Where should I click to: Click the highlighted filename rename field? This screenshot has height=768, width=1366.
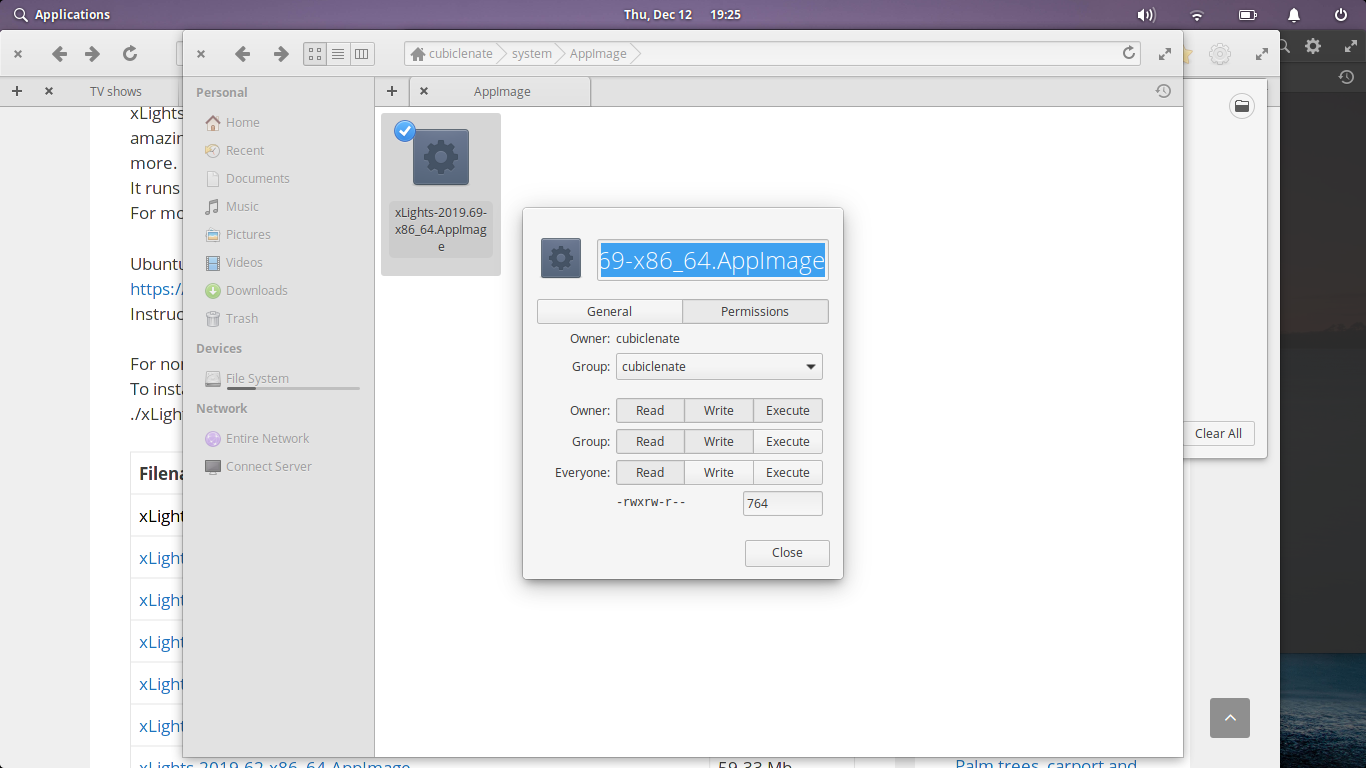click(x=712, y=260)
